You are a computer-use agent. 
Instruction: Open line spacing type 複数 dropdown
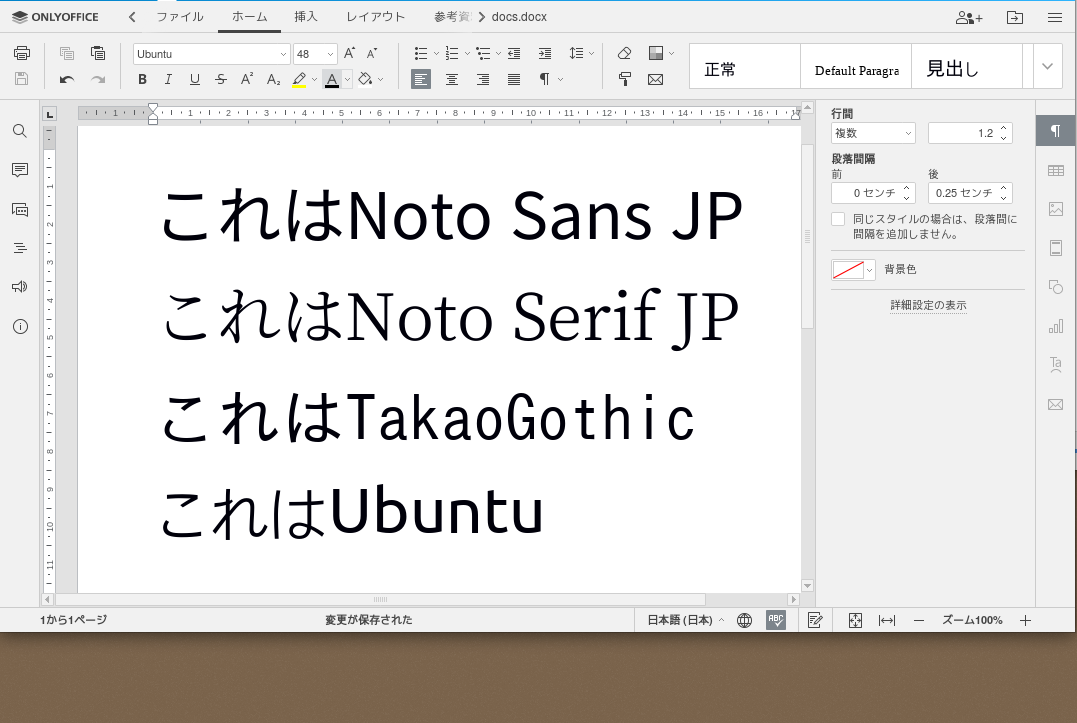[873, 133]
